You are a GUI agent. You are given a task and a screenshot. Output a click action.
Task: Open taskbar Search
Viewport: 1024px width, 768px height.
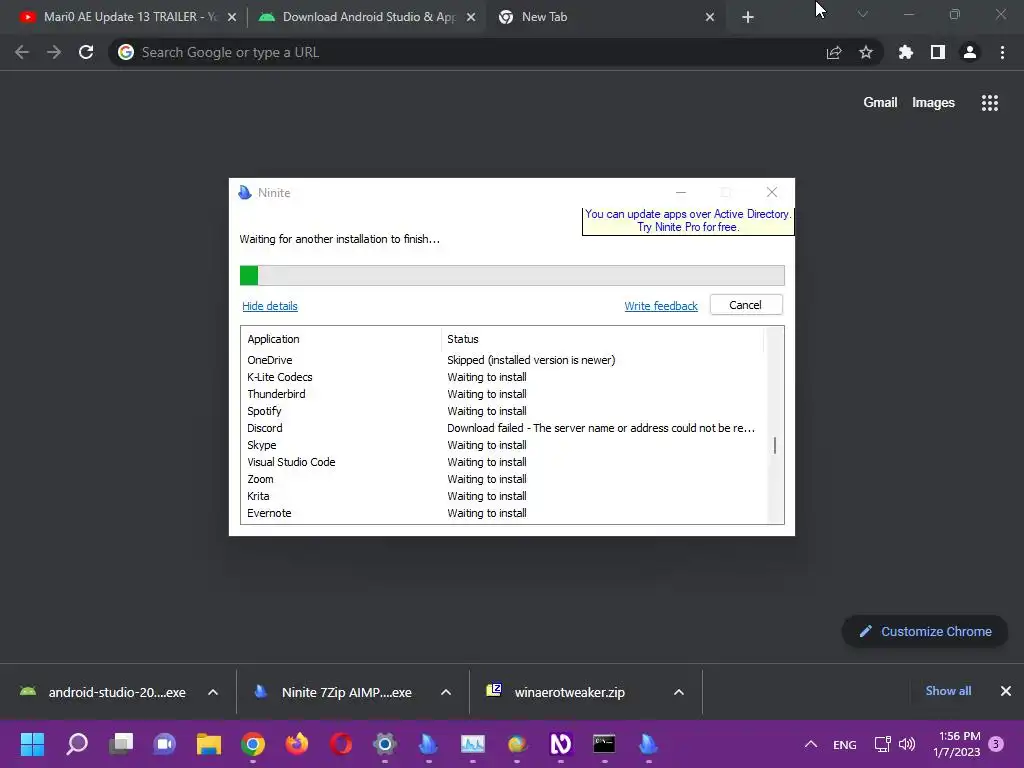click(x=77, y=744)
